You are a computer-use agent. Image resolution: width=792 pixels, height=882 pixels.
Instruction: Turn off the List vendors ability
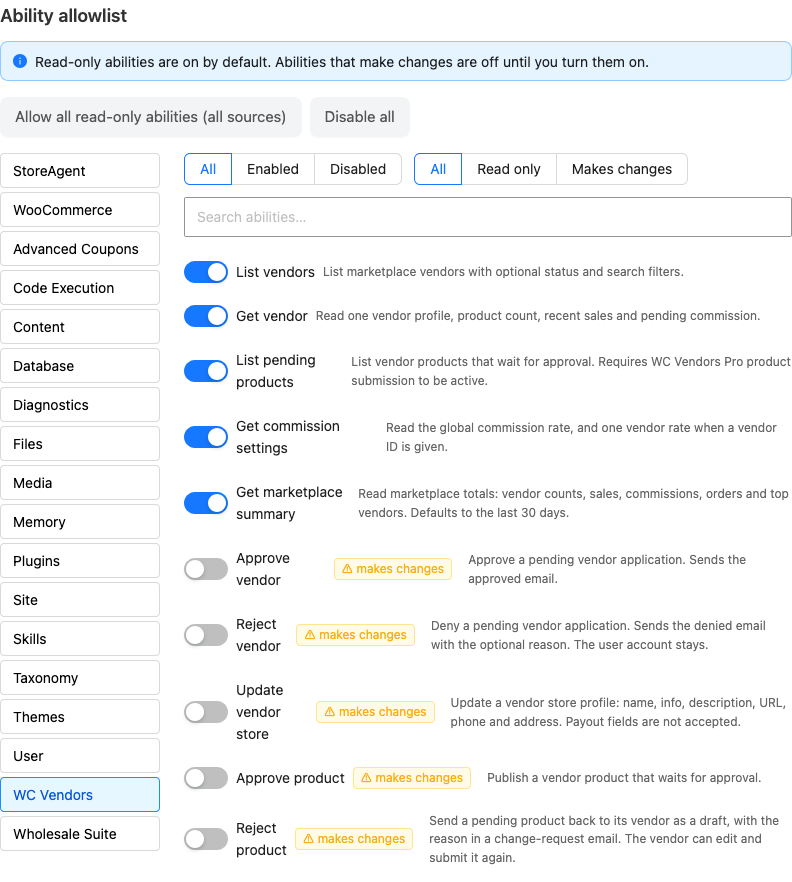point(206,272)
